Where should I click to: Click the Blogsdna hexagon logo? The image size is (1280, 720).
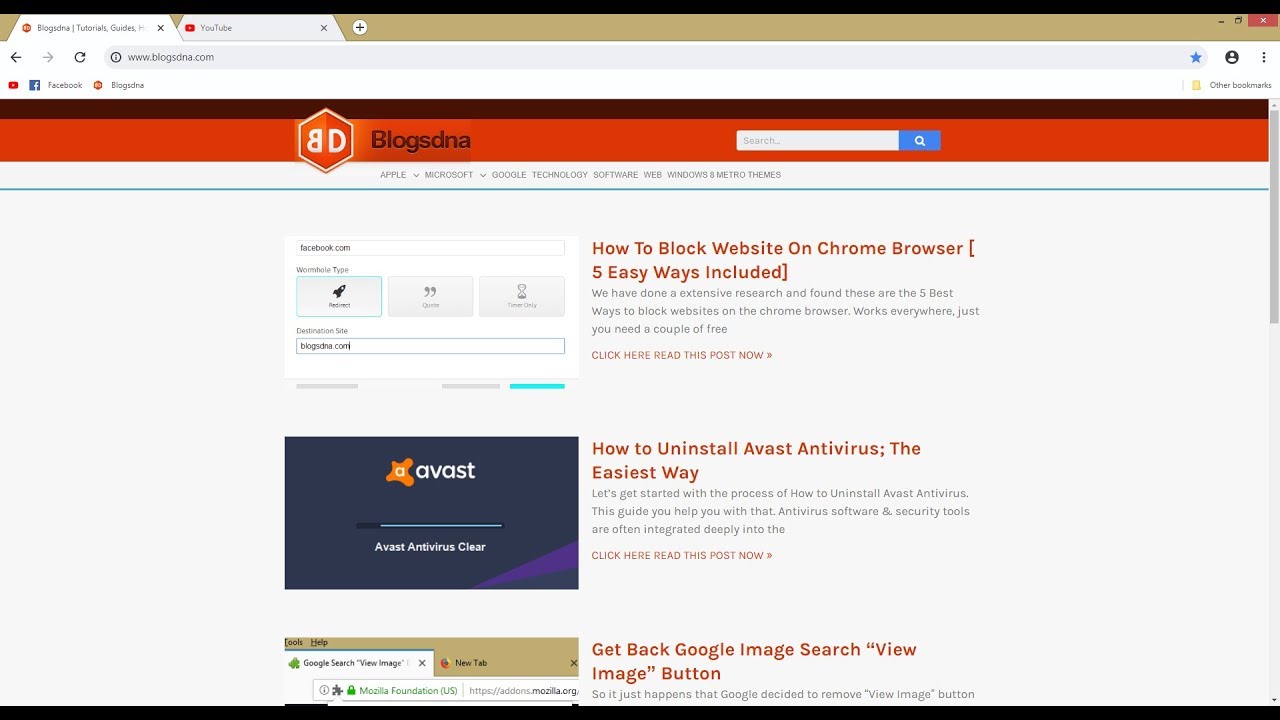[x=326, y=141]
